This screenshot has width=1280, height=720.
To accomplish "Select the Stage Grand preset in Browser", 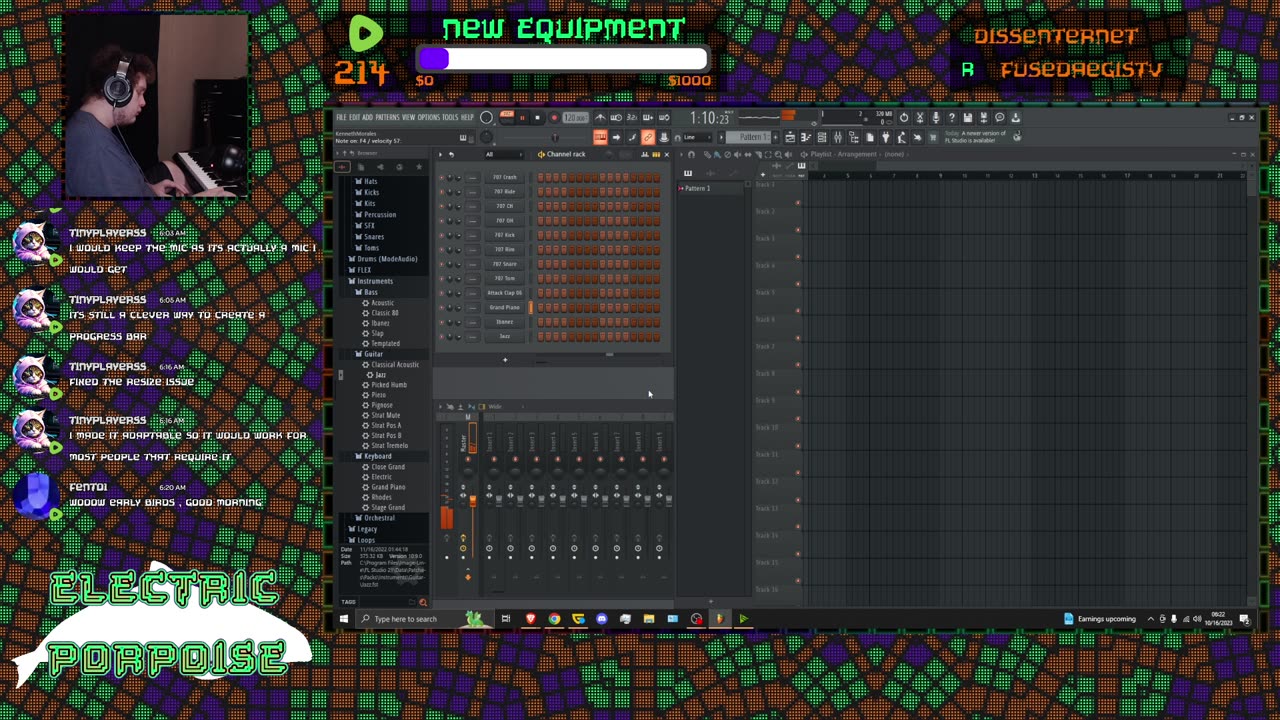I will [388, 508].
